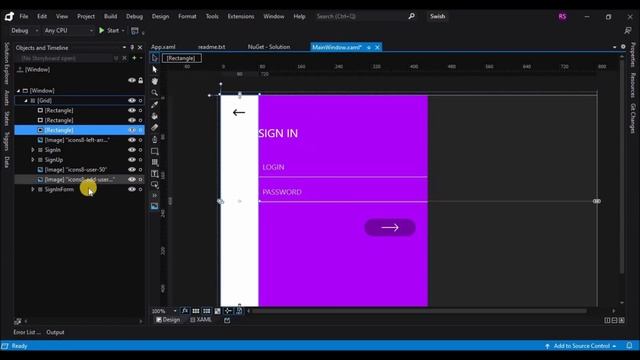Viewport: 640px width, 360px height.
Task: Select the Paint Bucket tool
Action: (x=155, y=116)
